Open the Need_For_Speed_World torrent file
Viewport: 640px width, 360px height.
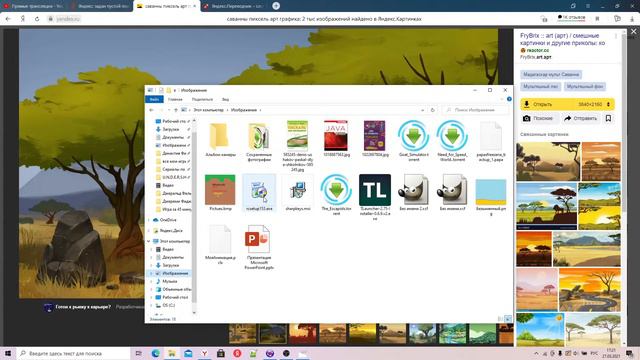click(452, 141)
